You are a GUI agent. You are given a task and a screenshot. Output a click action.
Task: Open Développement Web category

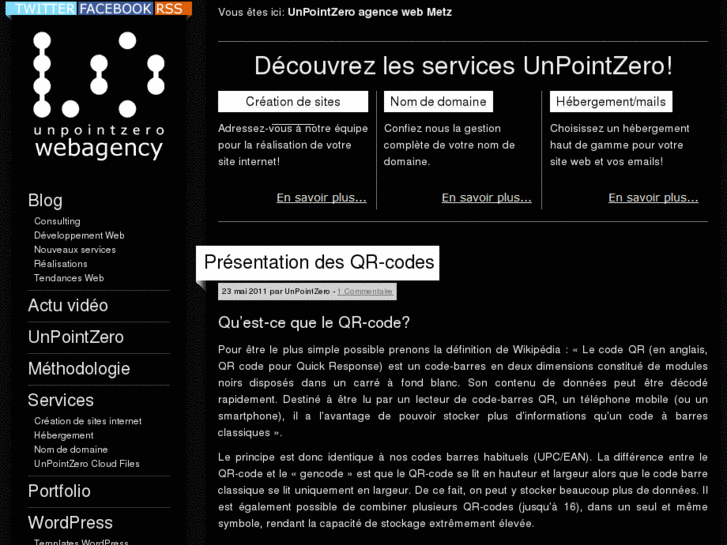(79, 235)
